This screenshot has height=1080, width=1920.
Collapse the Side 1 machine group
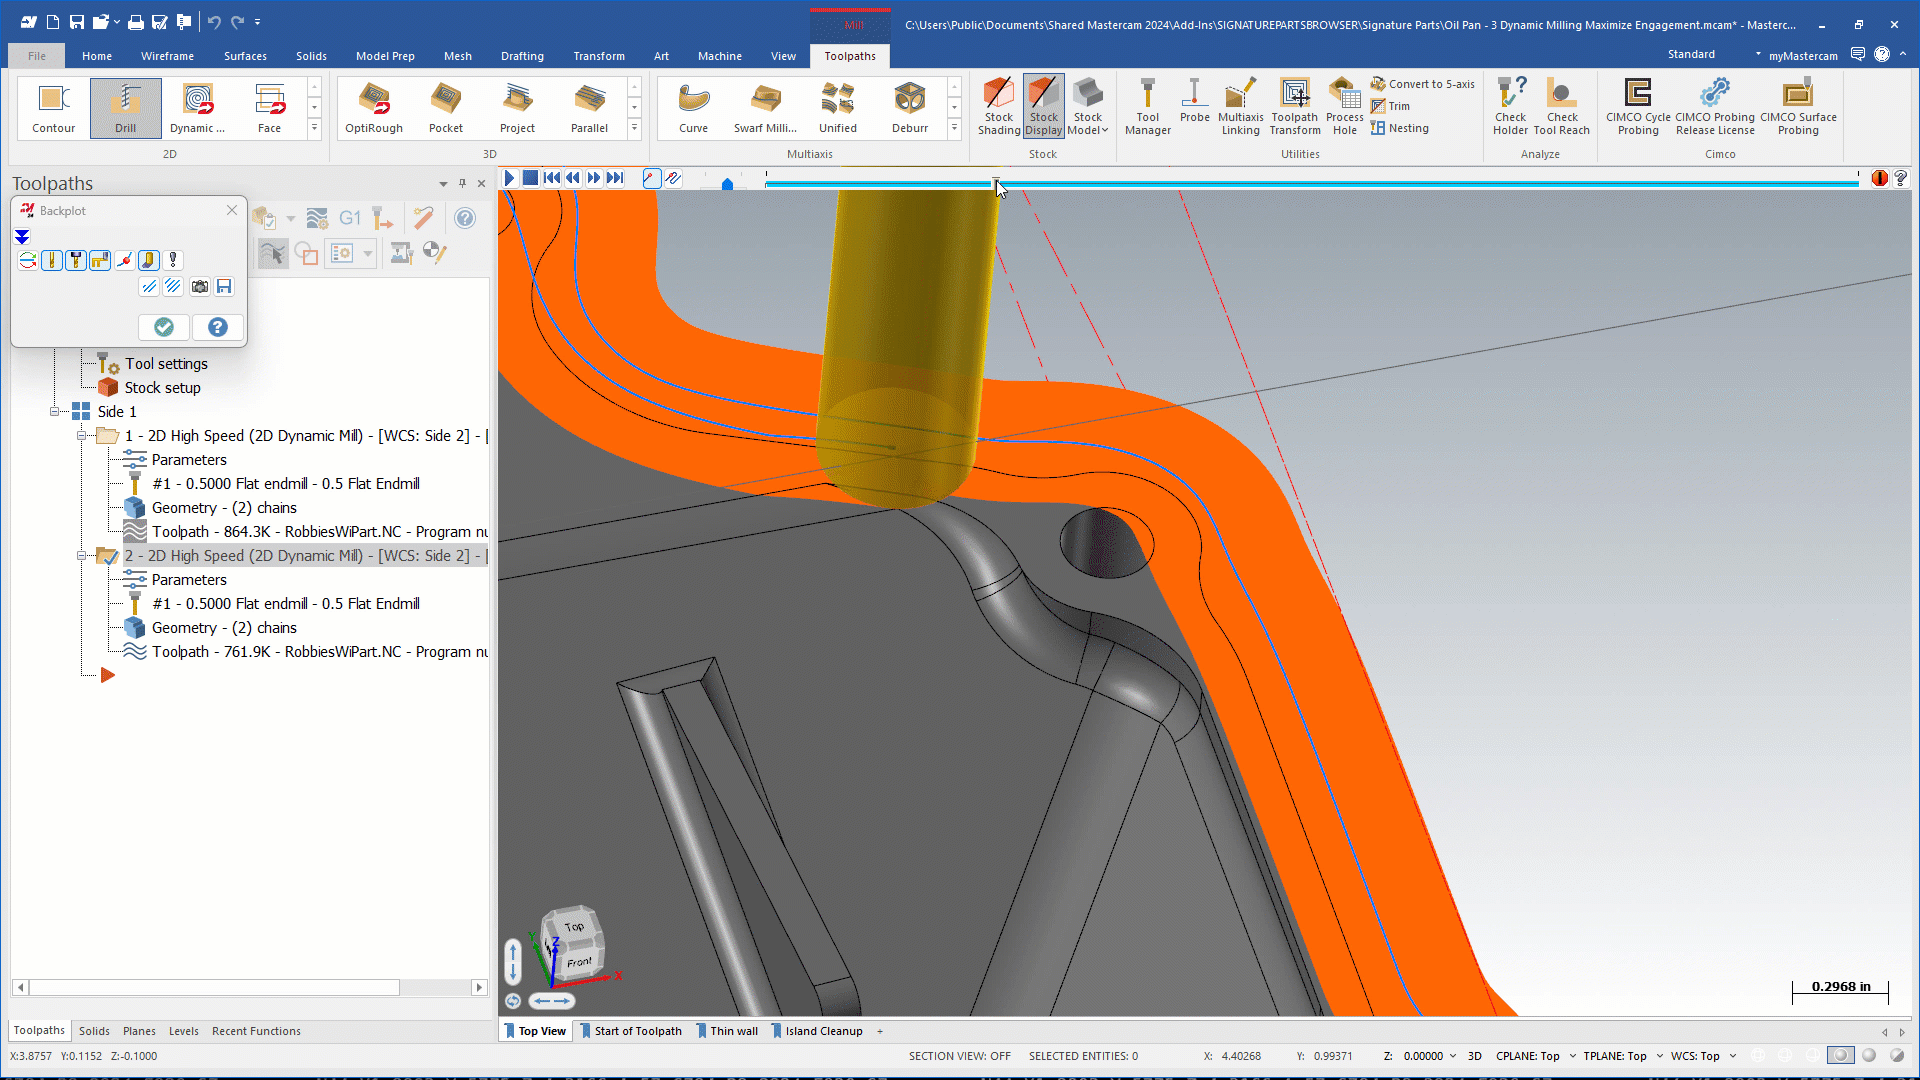click(x=55, y=412)
